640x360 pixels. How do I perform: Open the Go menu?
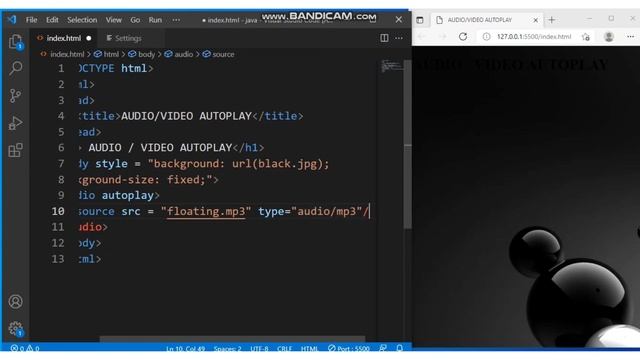click(x=135, y=20)
